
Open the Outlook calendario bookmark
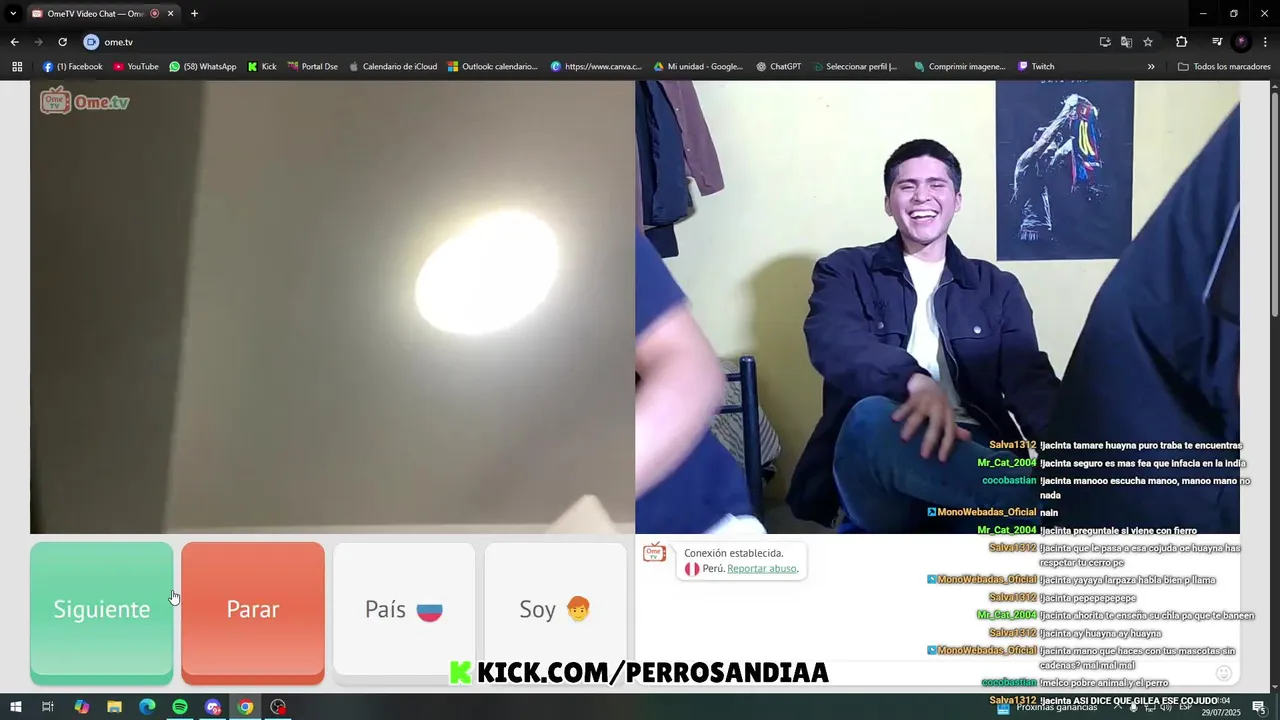[x=493, y=67]
